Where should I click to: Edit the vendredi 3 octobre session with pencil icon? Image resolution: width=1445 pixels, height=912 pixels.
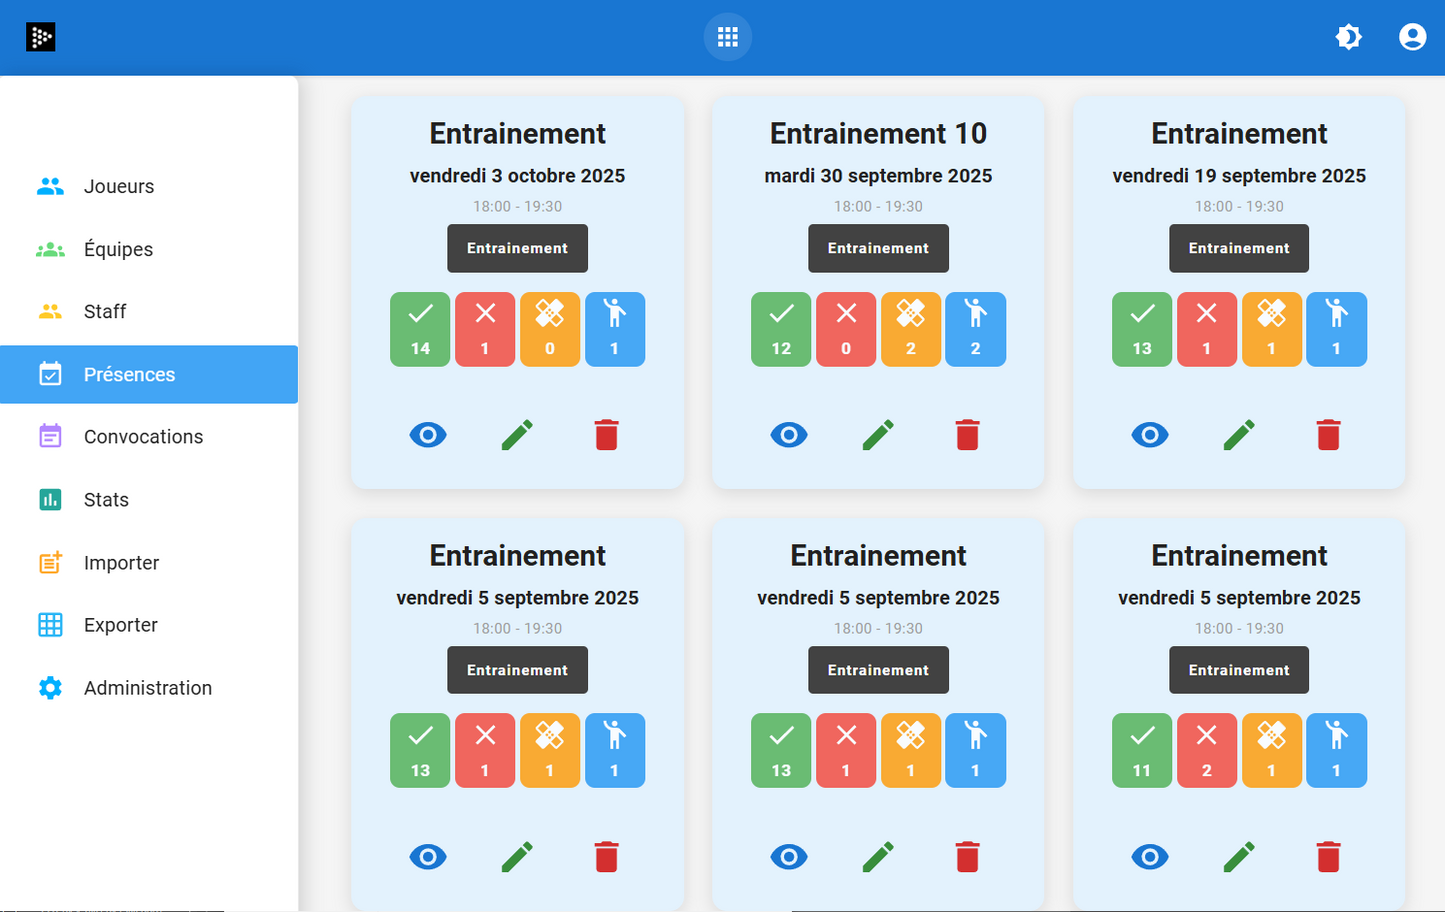click(x=517, y=434)
